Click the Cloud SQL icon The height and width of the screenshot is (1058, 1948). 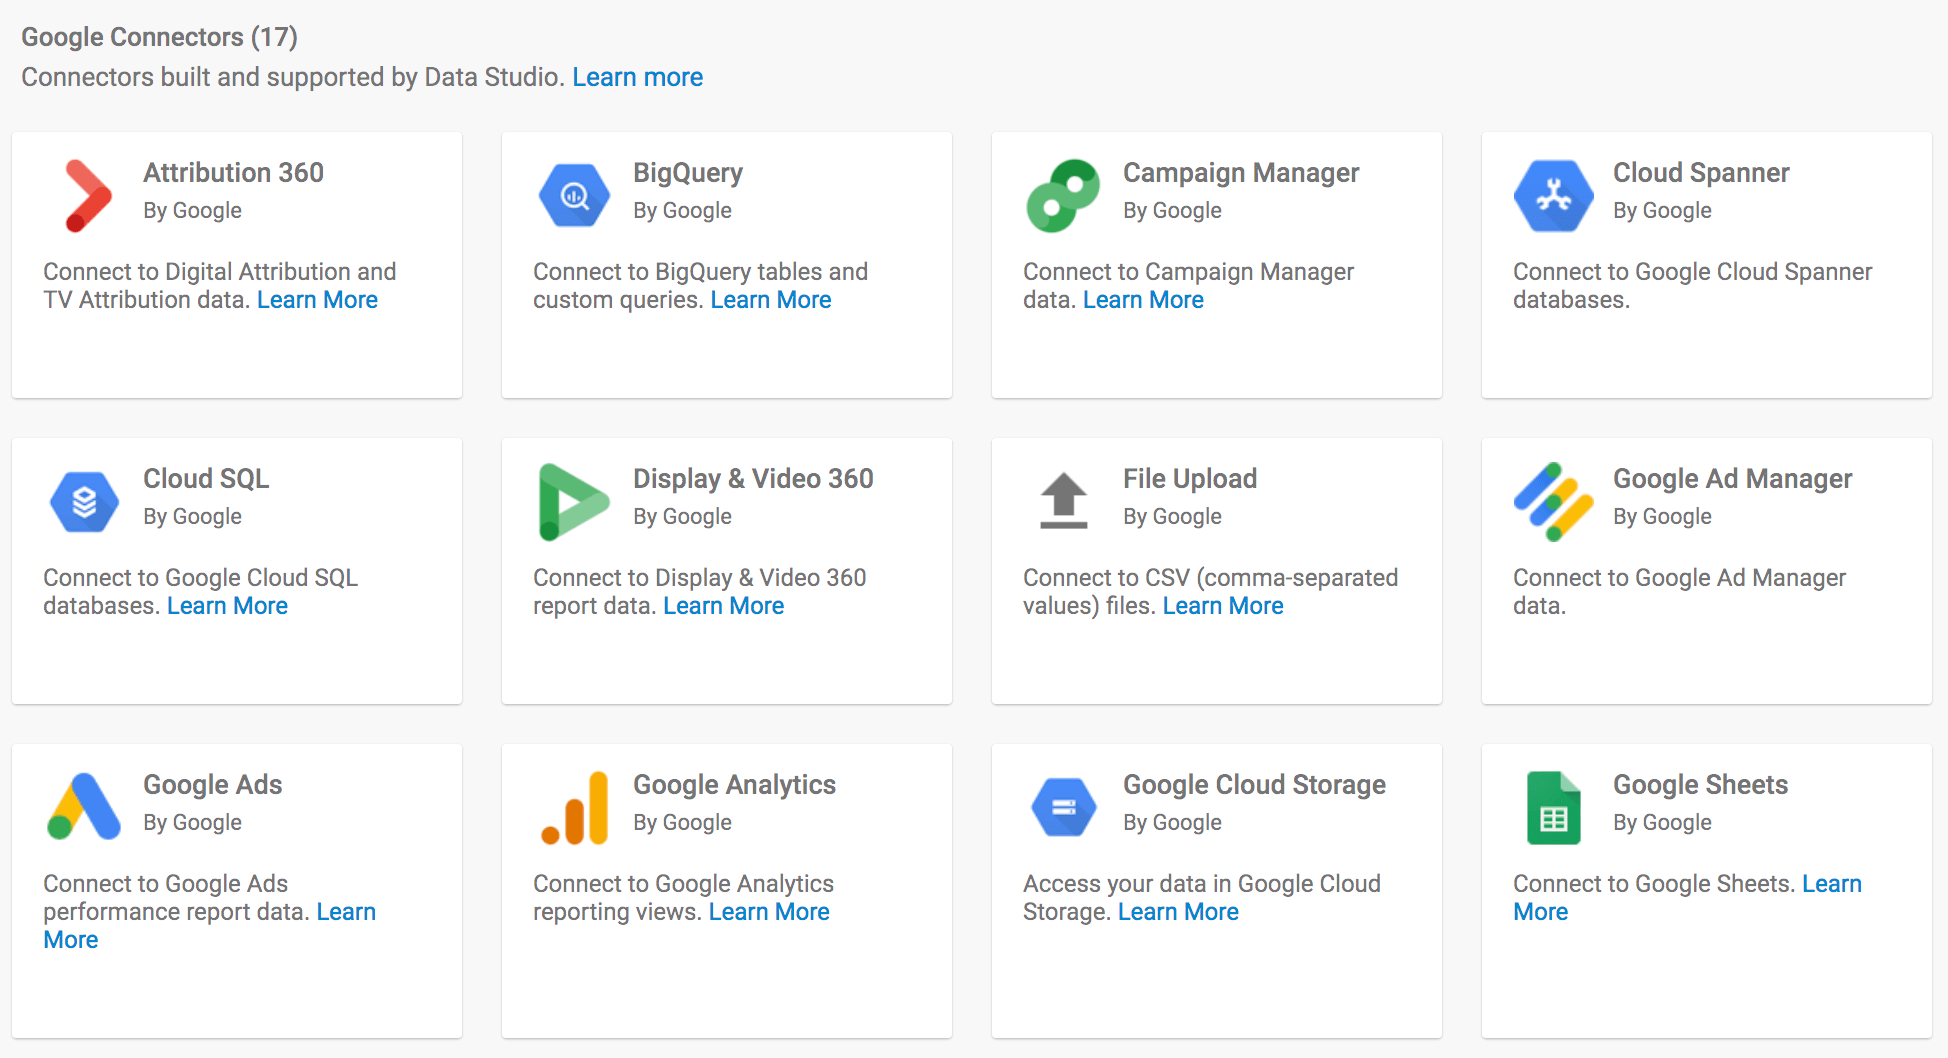point(85,501)
